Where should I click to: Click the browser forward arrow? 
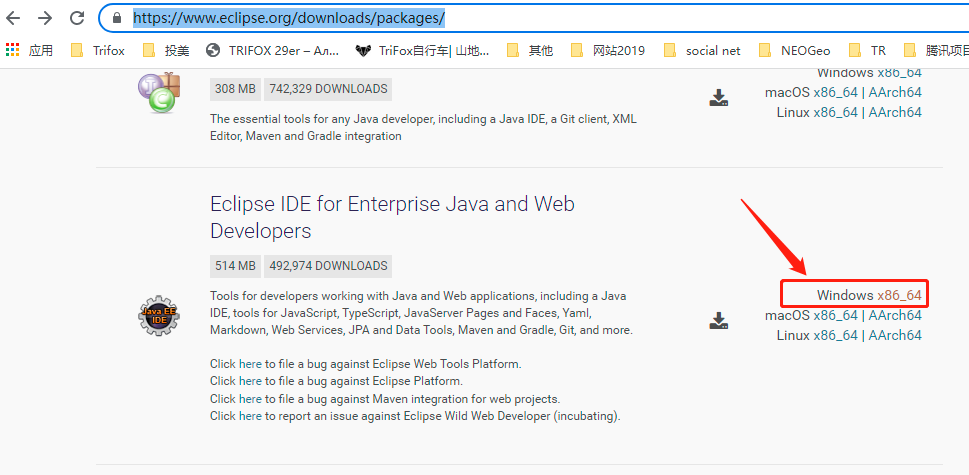pyautogui.click(x=45, y=18)
